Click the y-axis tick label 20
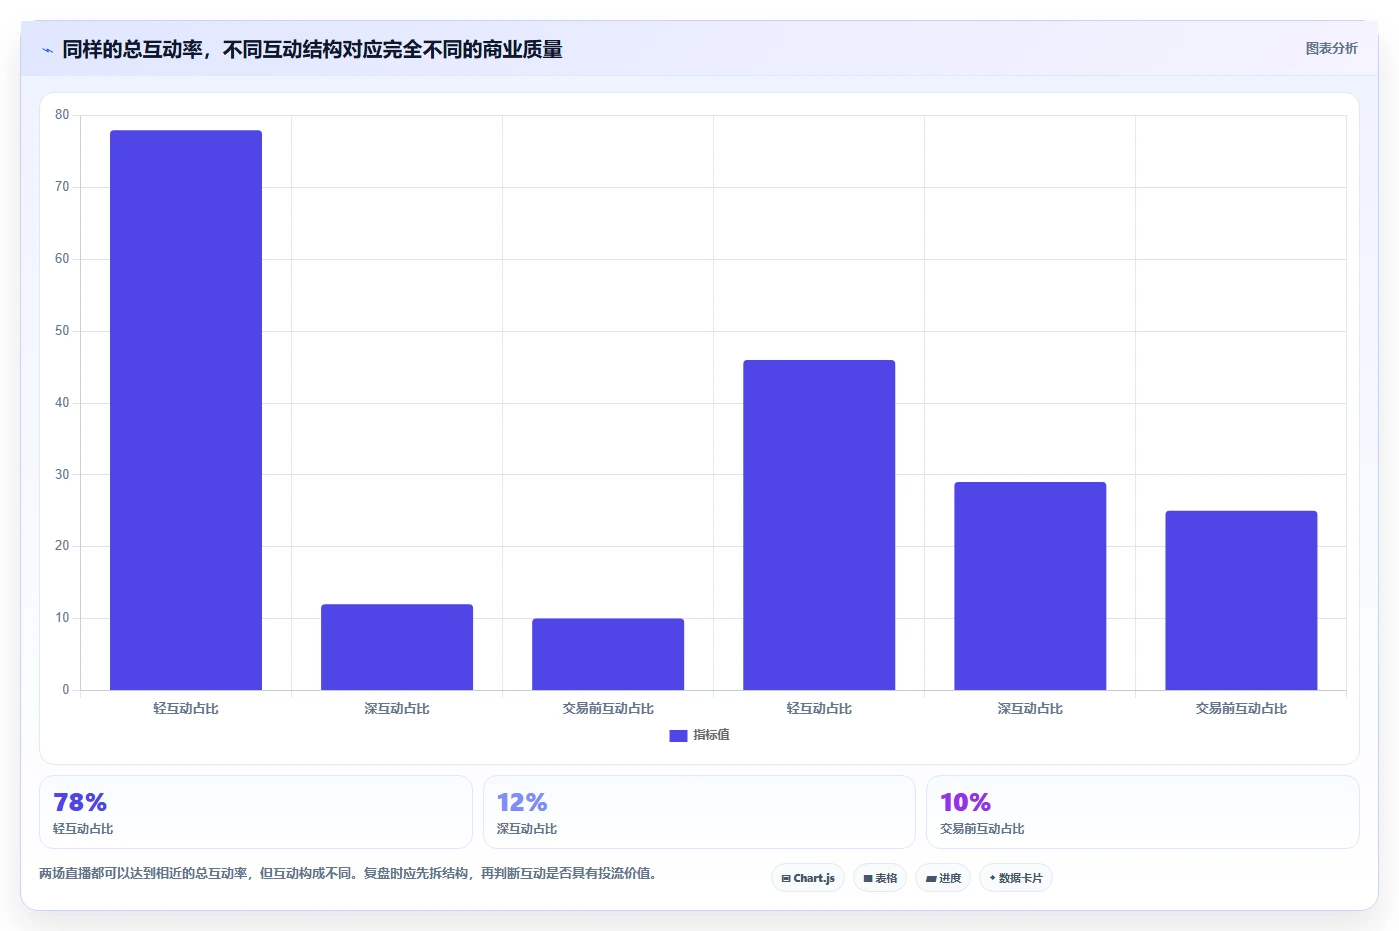This screenshot has width=1399, height=931. point(62,546)
